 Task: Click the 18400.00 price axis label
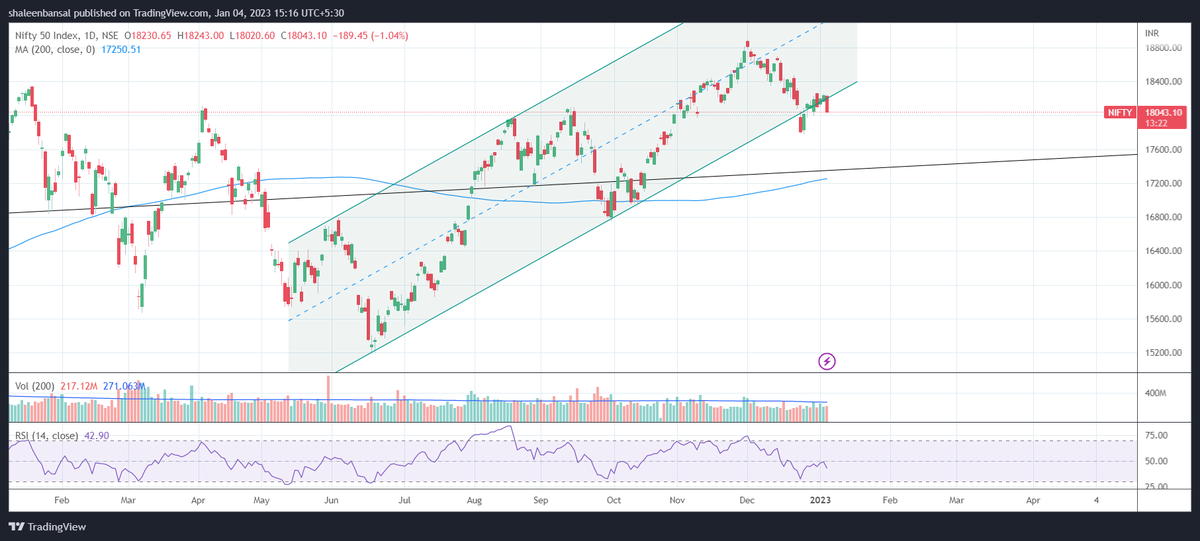click(x=1163, y=82)
